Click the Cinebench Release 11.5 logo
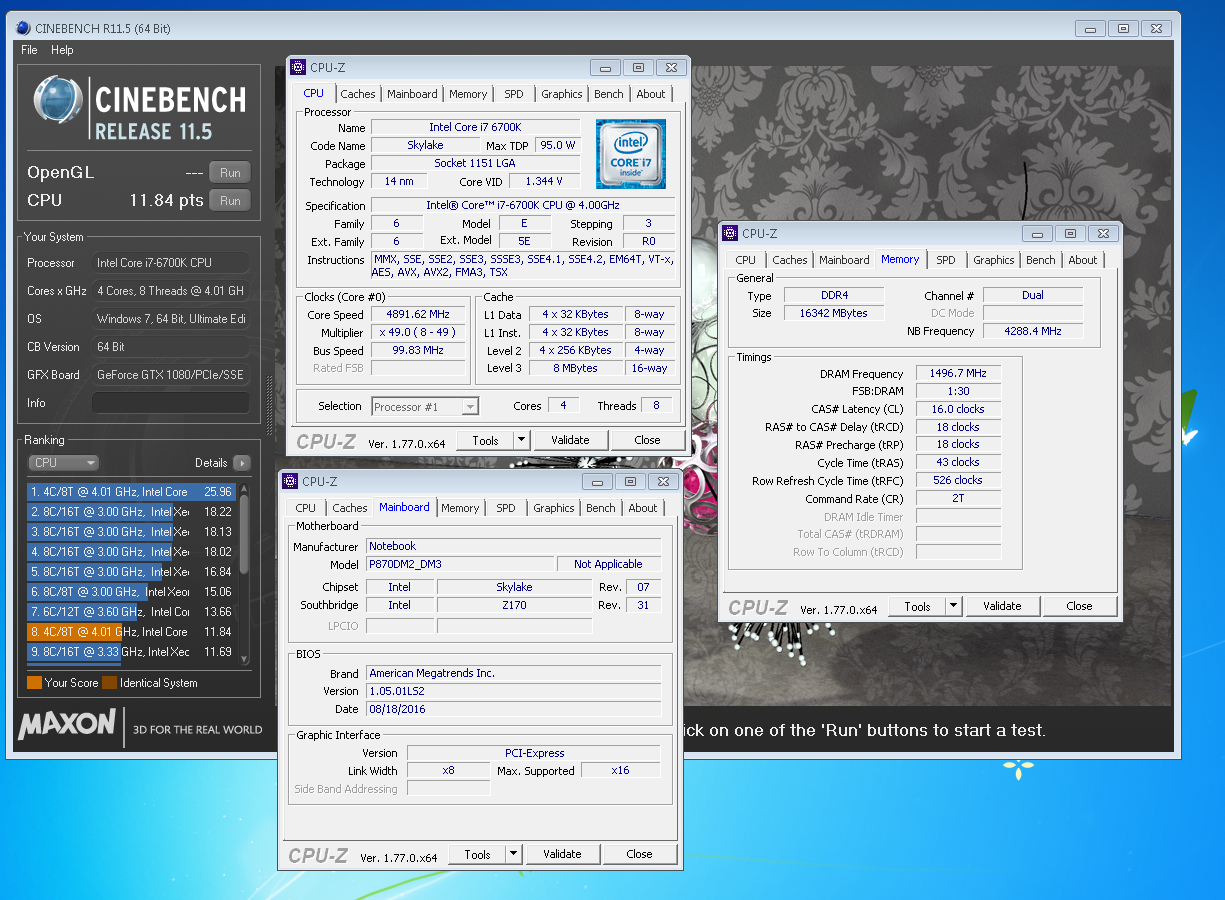This screenshot has width=1225, height=900. (x=139, y=108)
